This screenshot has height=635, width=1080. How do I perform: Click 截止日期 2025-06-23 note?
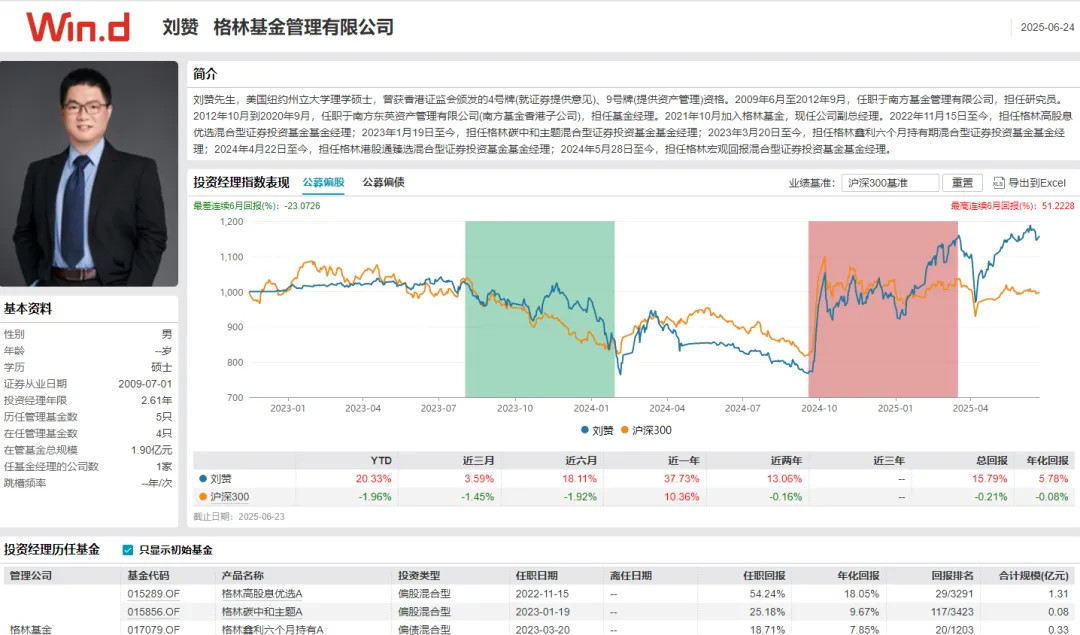tap(239, 517)
